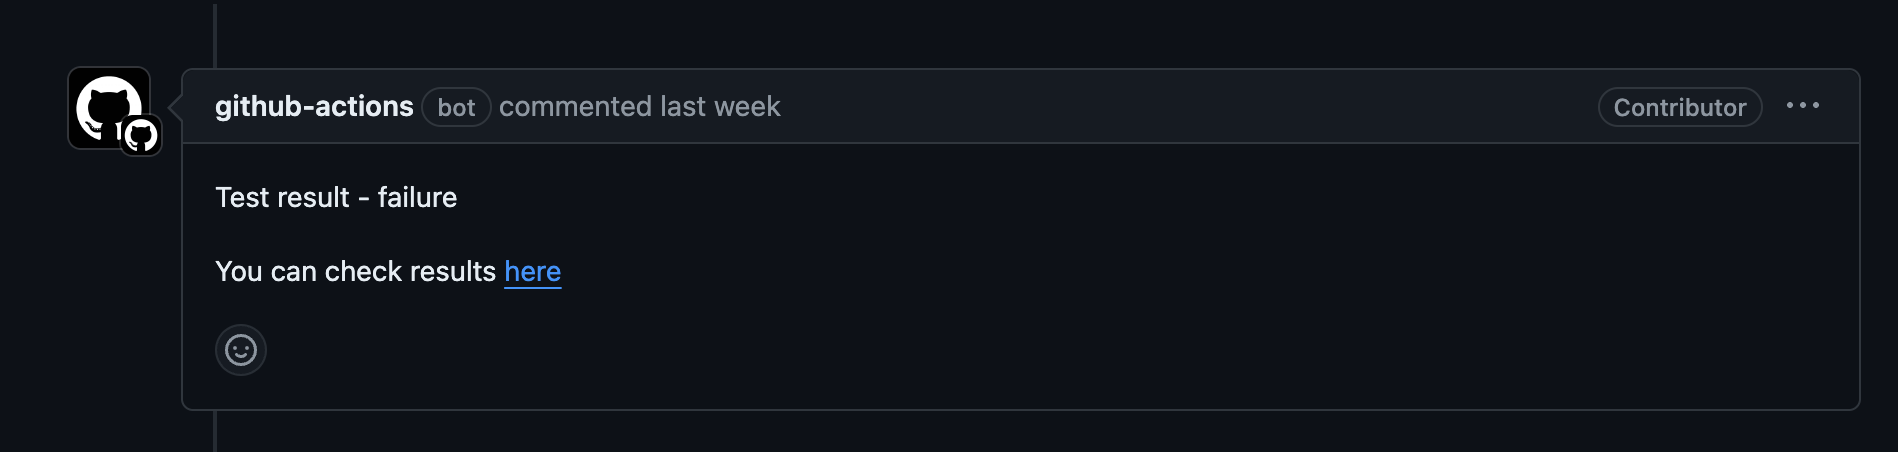Click the timeline line above the comment
The width and height of the screenshot is (1898, 452).
point(215,35)
